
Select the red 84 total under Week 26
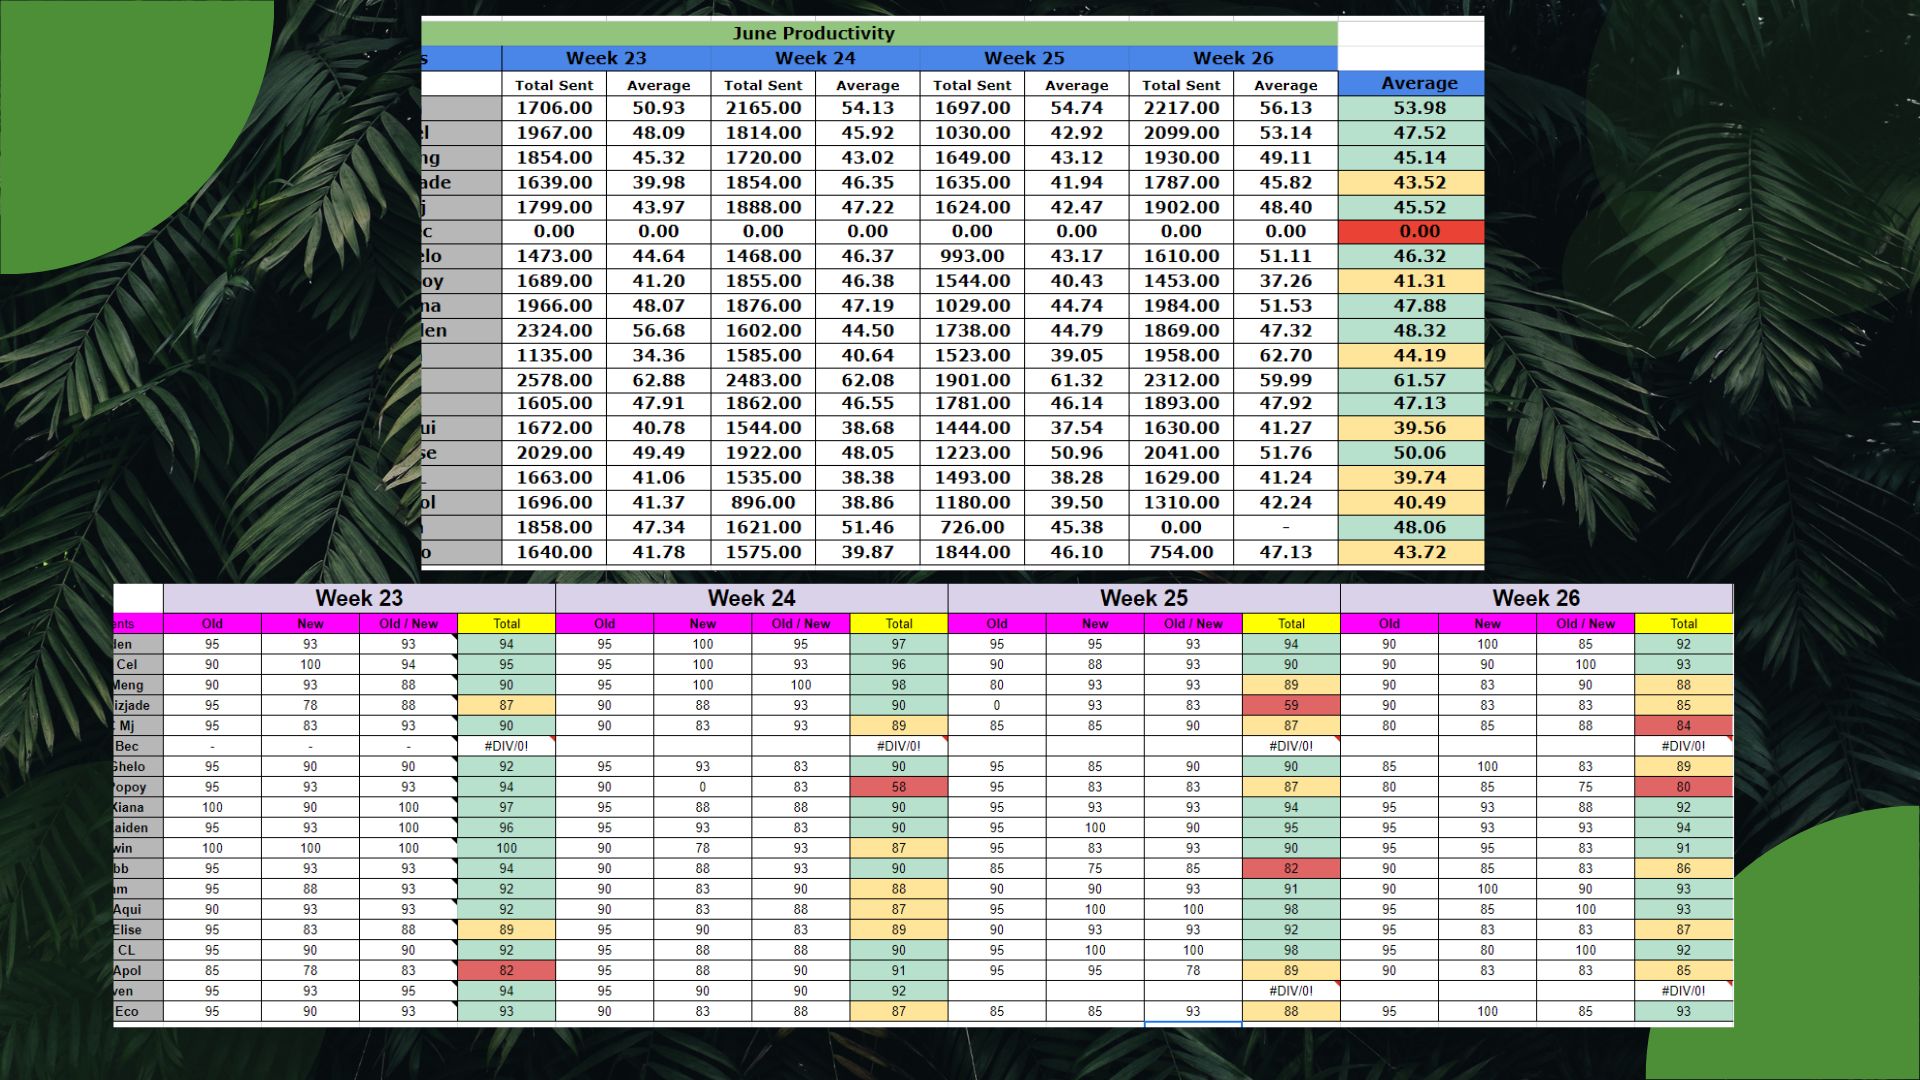click(x=1683, y=726)
